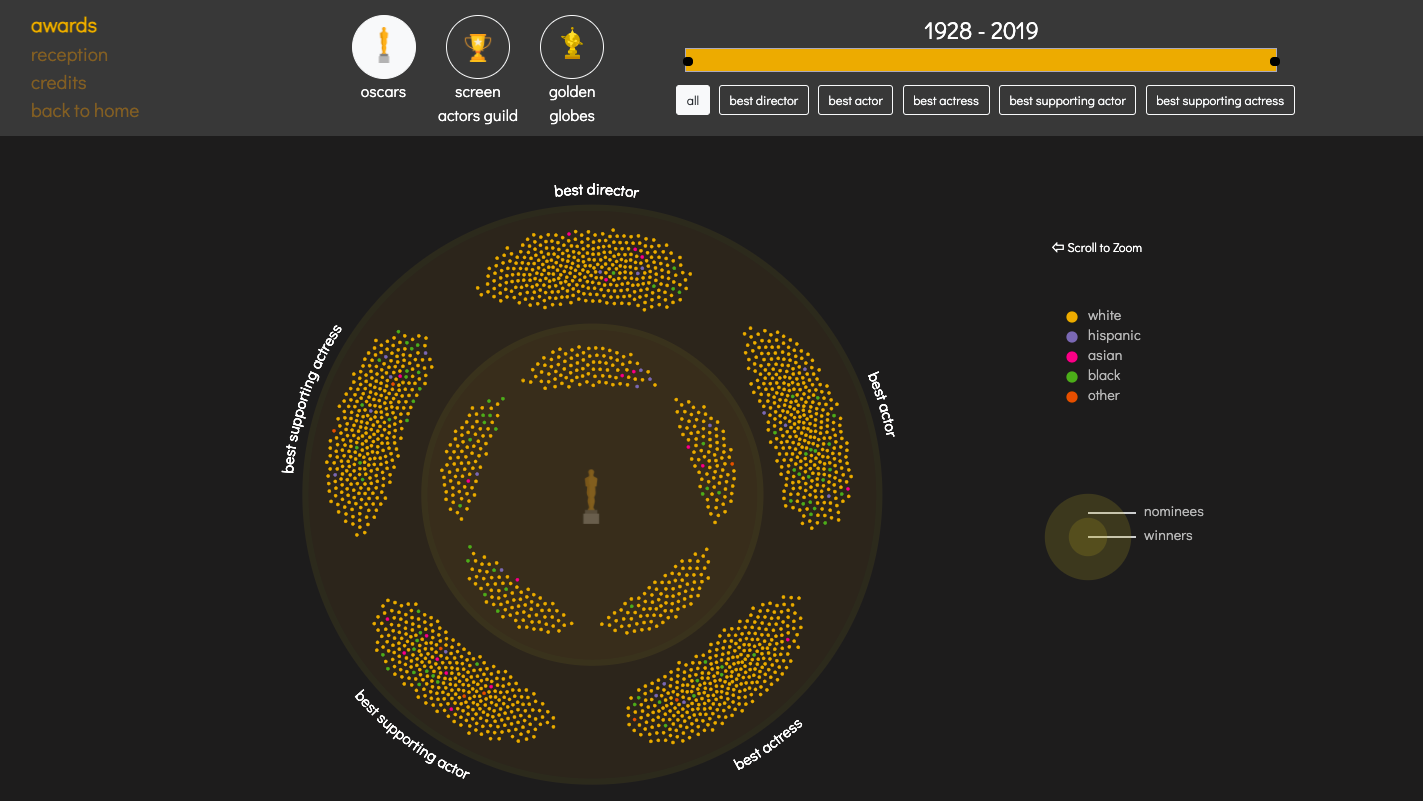This screenshot has height=801, width=1423.
Task: Click the curved 'best actor' chart label
Action: (x=882, y=404)
